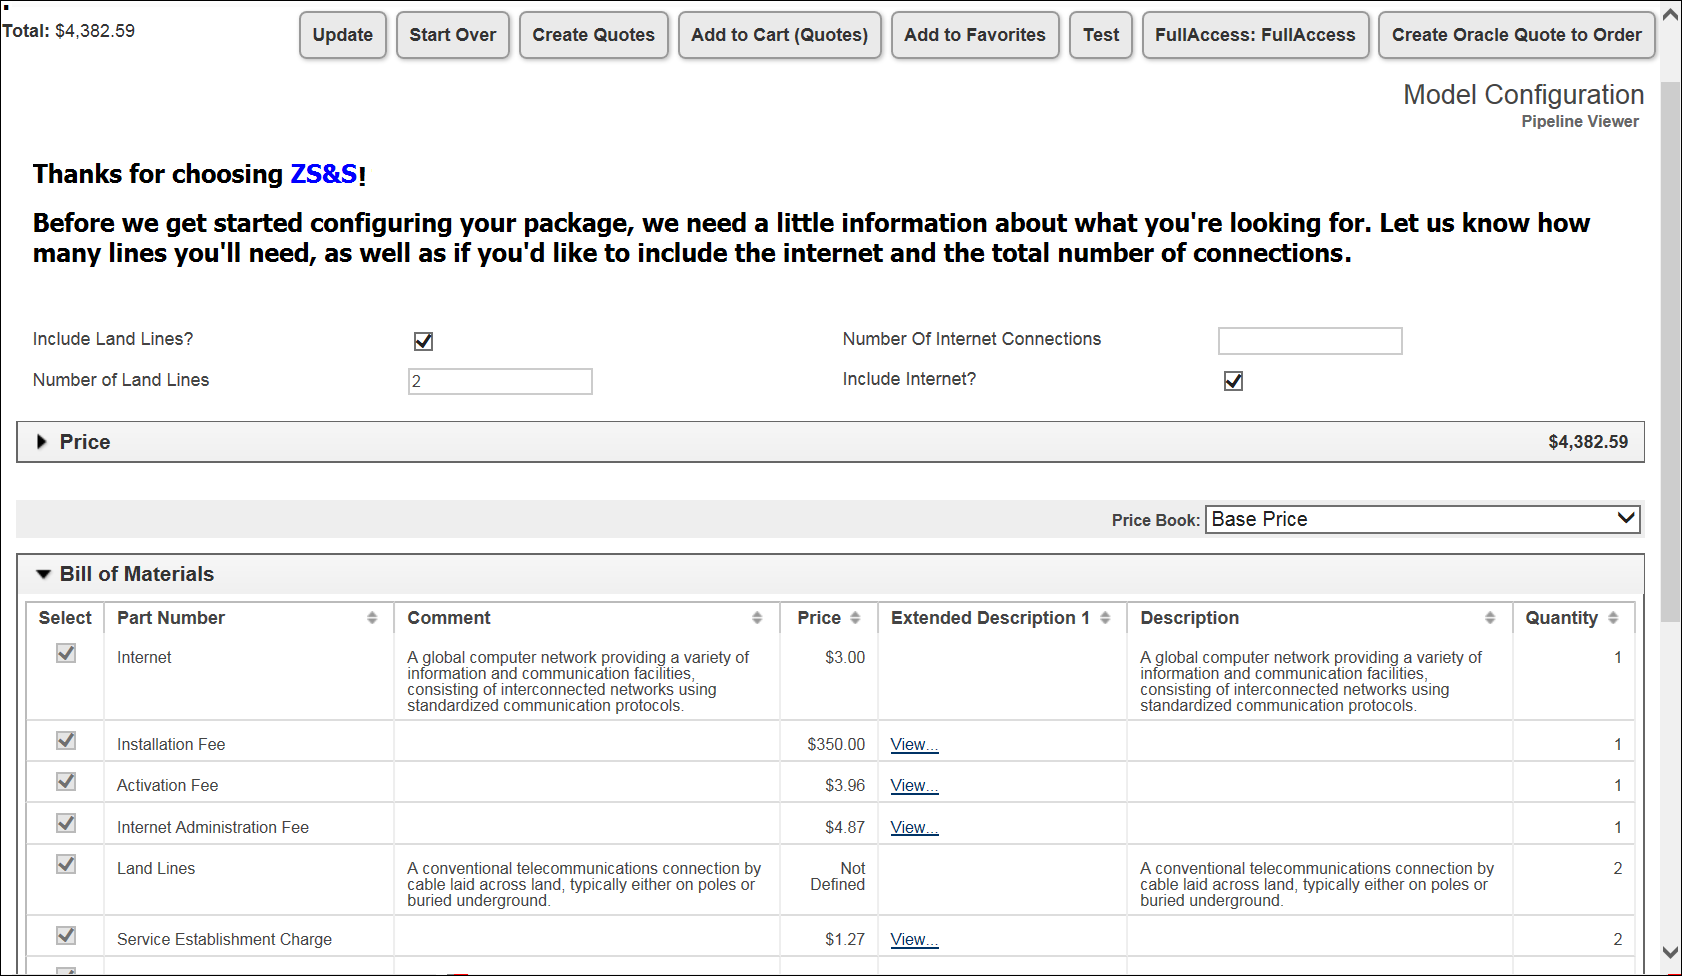Click the scrollbar up arrow

coord(1671,15)
